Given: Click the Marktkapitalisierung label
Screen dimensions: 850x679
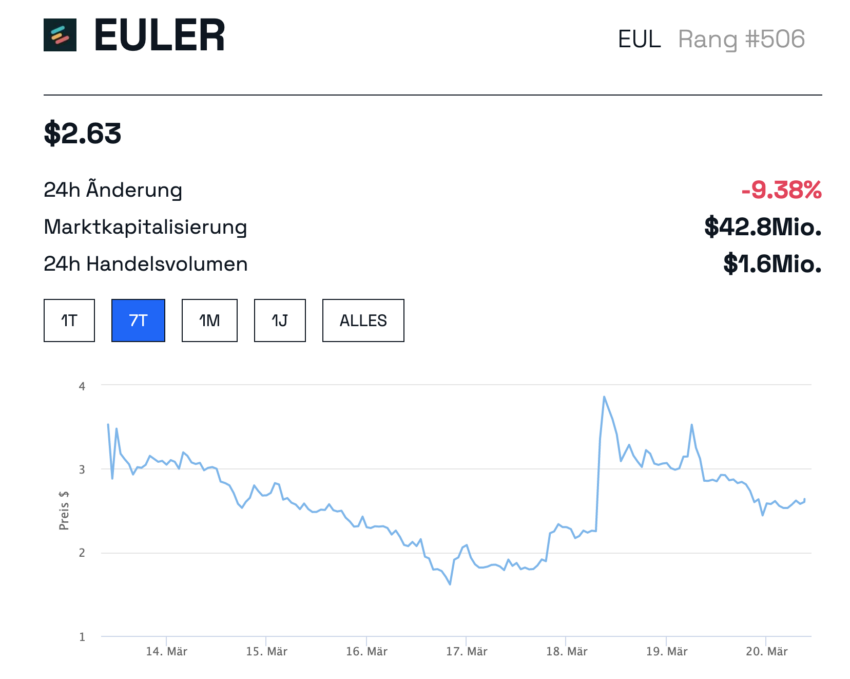Looking at the screenshot, I should (x=145, y=227).
